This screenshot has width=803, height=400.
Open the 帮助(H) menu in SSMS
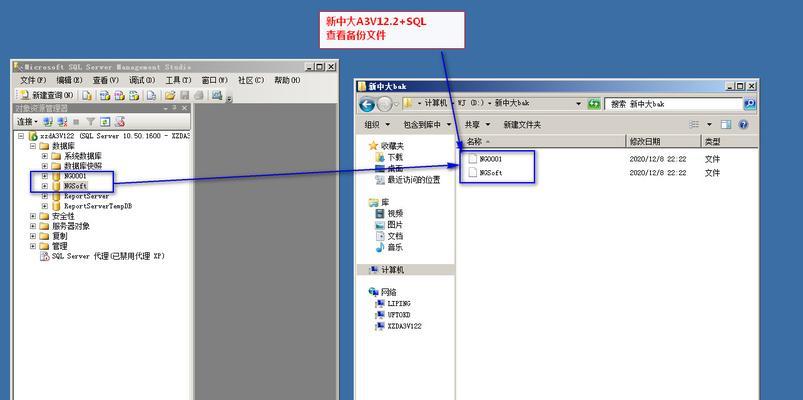pos(287,80)
